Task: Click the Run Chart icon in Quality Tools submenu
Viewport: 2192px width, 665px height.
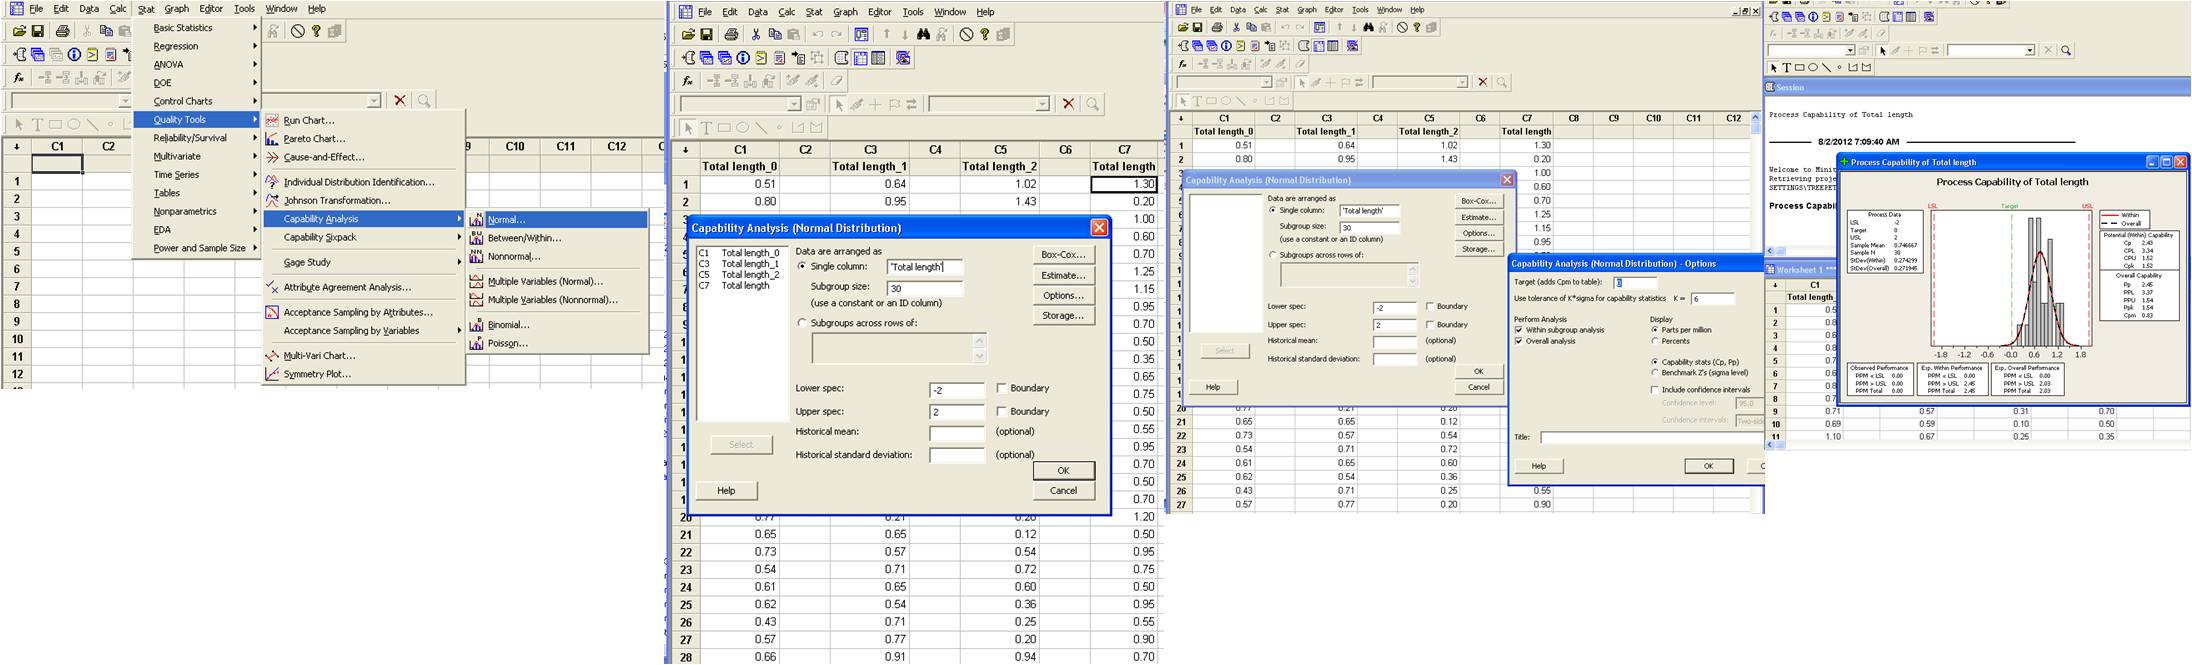Action: (272, 120)
